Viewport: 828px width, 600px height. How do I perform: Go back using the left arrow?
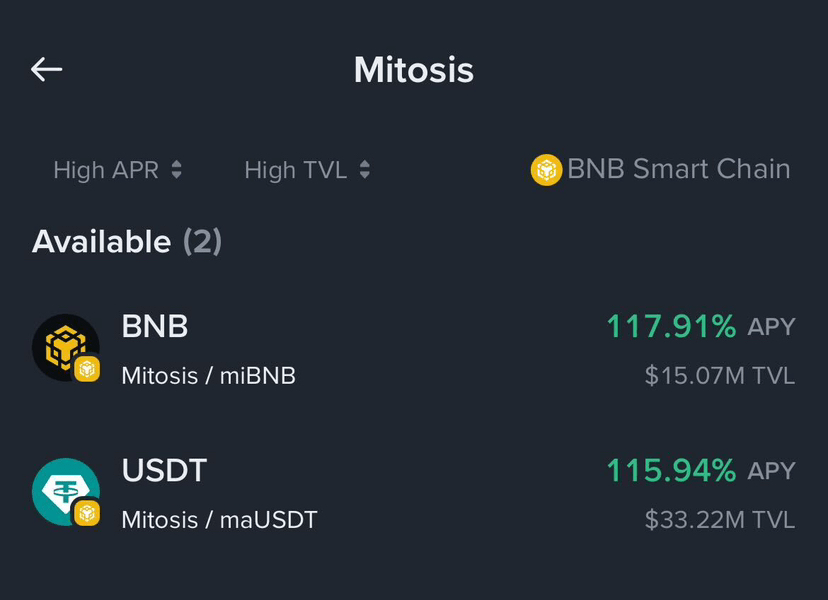(47, 69)
